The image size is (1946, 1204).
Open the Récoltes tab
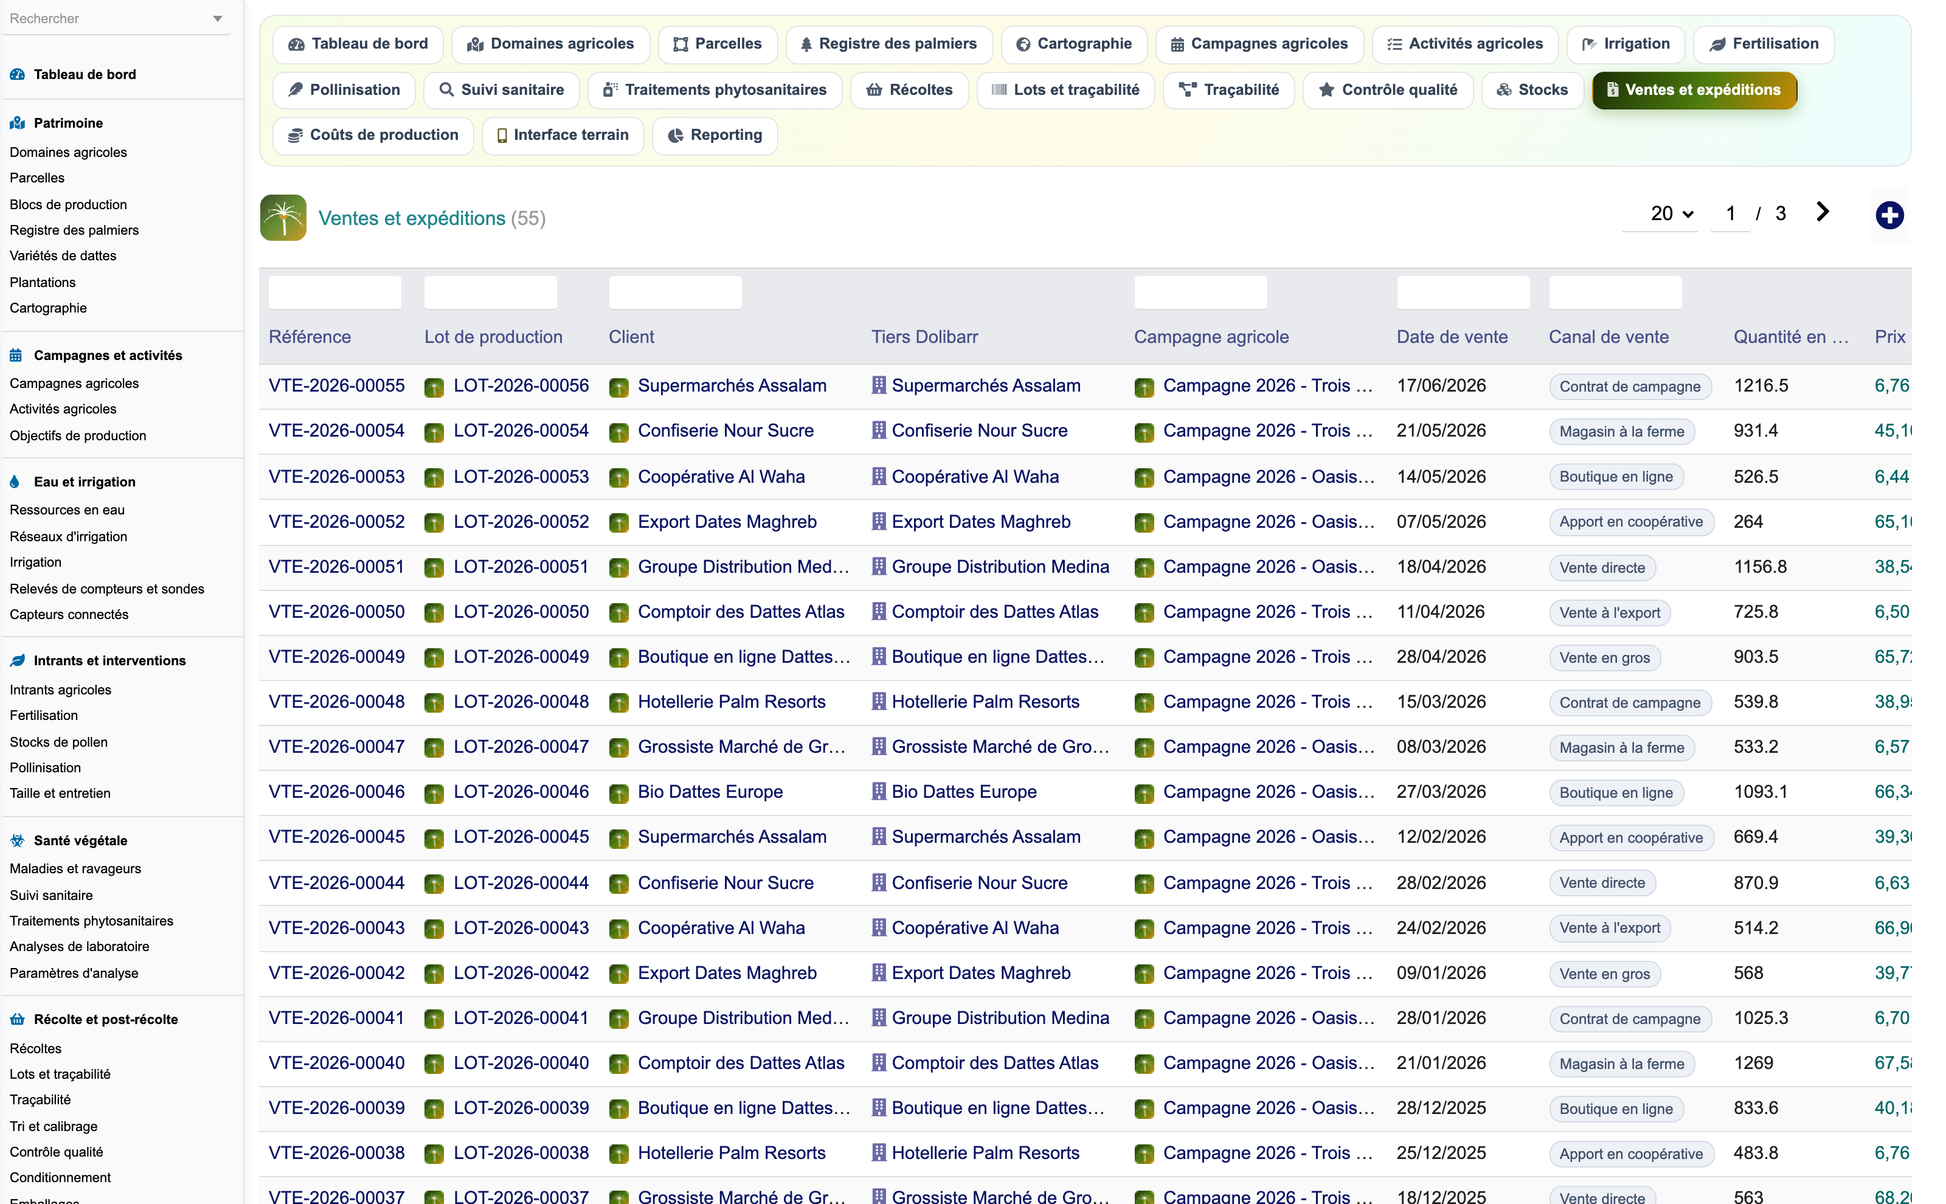tap(908, 90)
